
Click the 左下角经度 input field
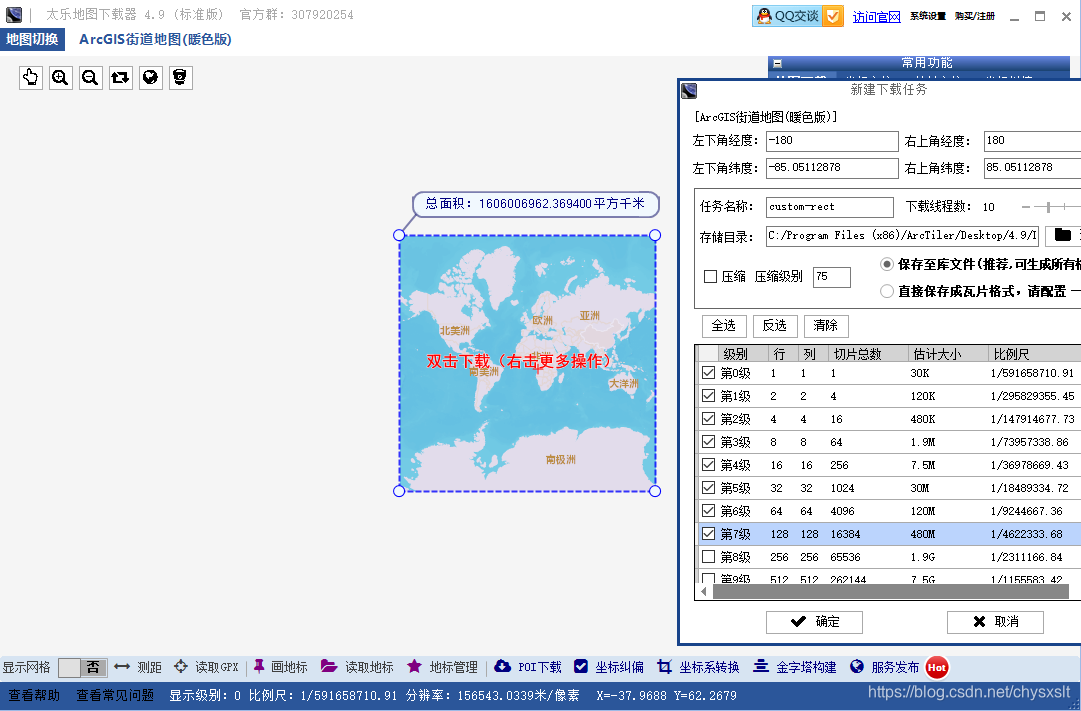pos(832,141)
